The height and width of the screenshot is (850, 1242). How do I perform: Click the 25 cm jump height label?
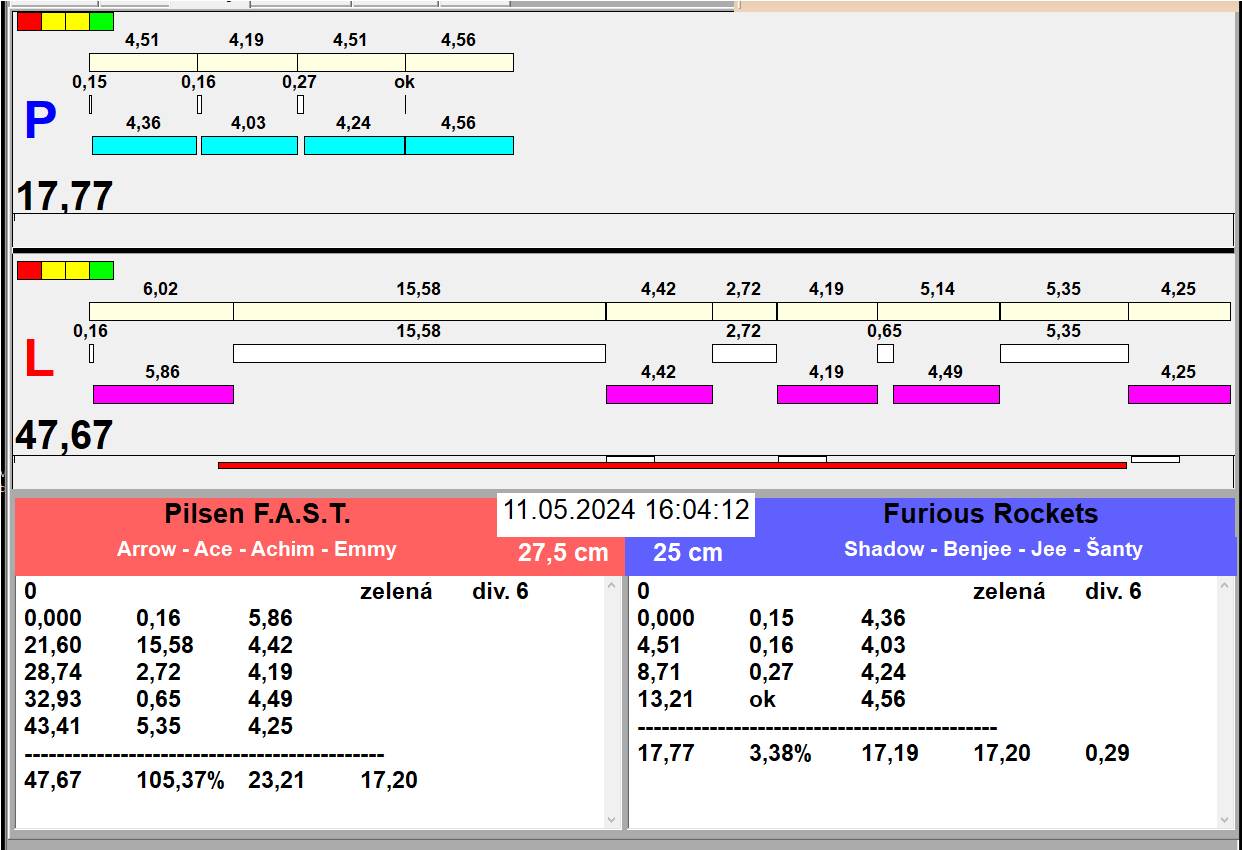(687, 553)
